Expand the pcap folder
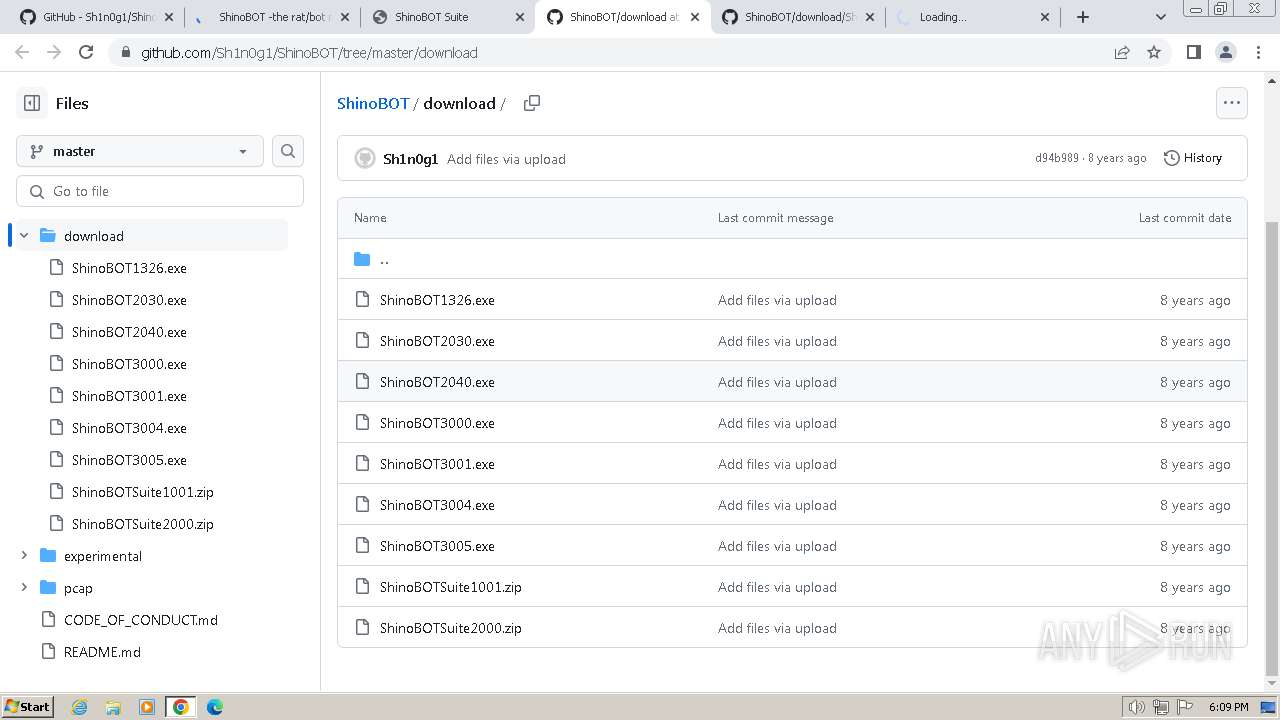The height and width of the screenshot is (720, 1280). point(24,588)
